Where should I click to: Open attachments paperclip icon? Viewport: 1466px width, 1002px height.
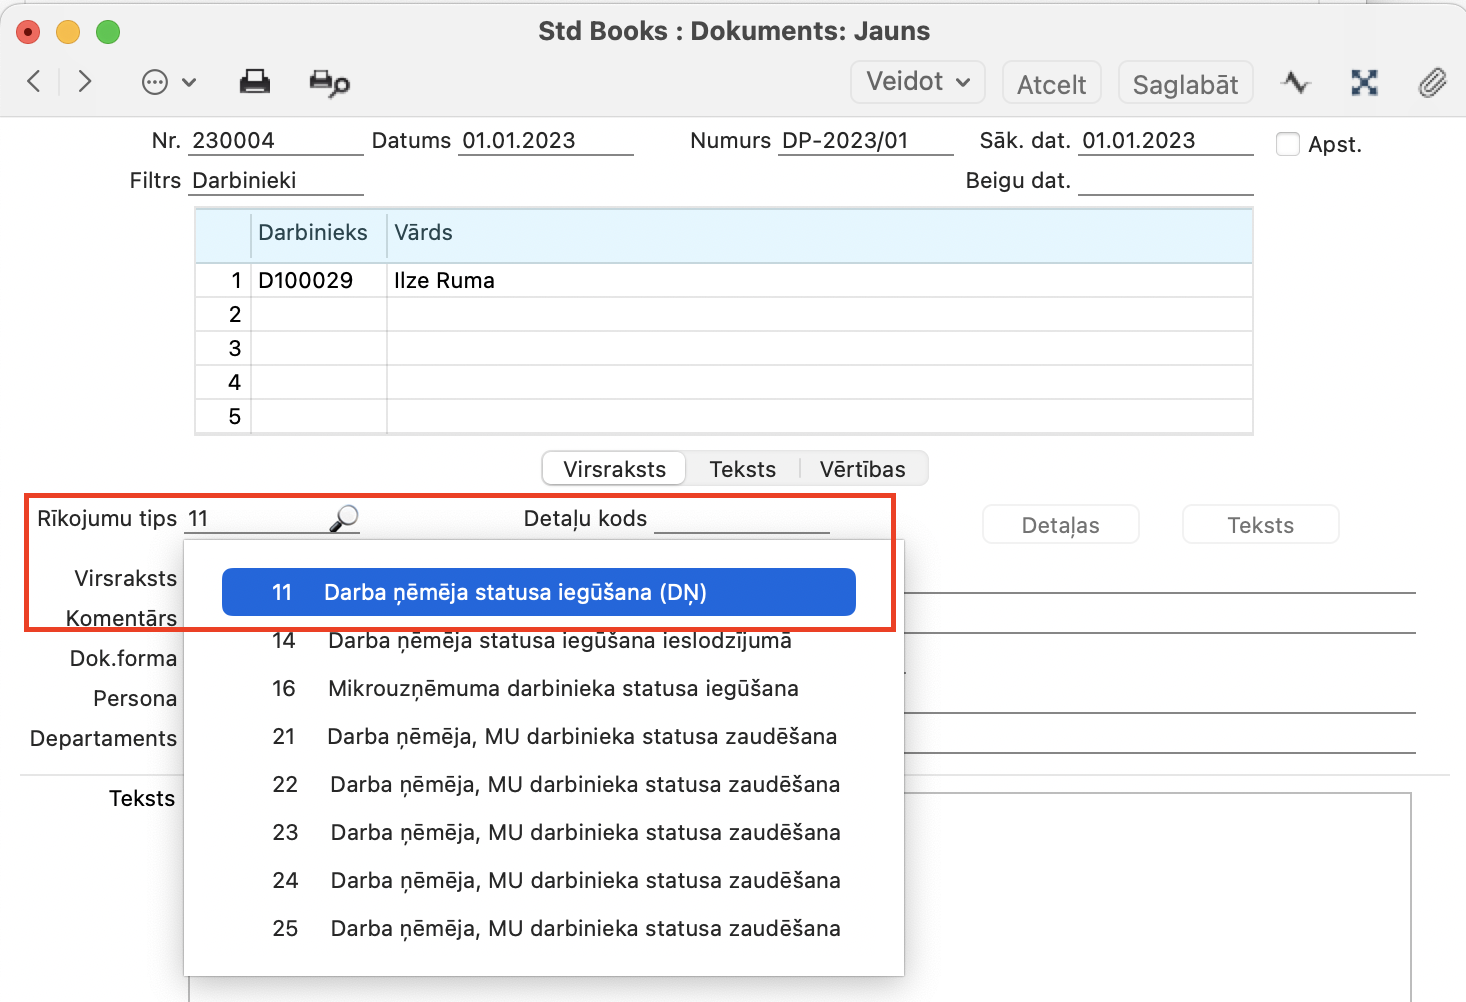(x=1432, y=82)
